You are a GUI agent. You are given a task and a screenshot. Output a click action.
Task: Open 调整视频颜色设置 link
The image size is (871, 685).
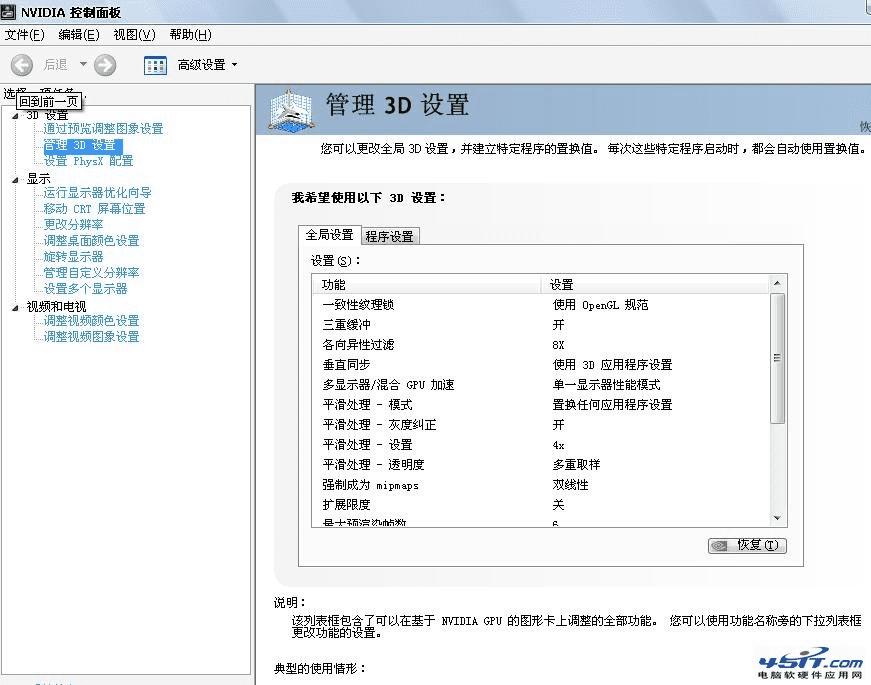91,321
